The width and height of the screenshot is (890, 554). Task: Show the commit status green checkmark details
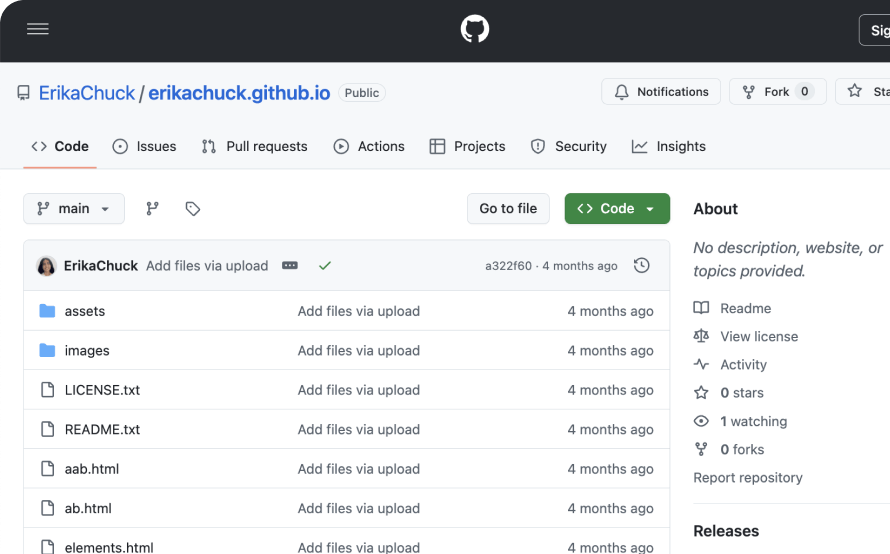325,266
